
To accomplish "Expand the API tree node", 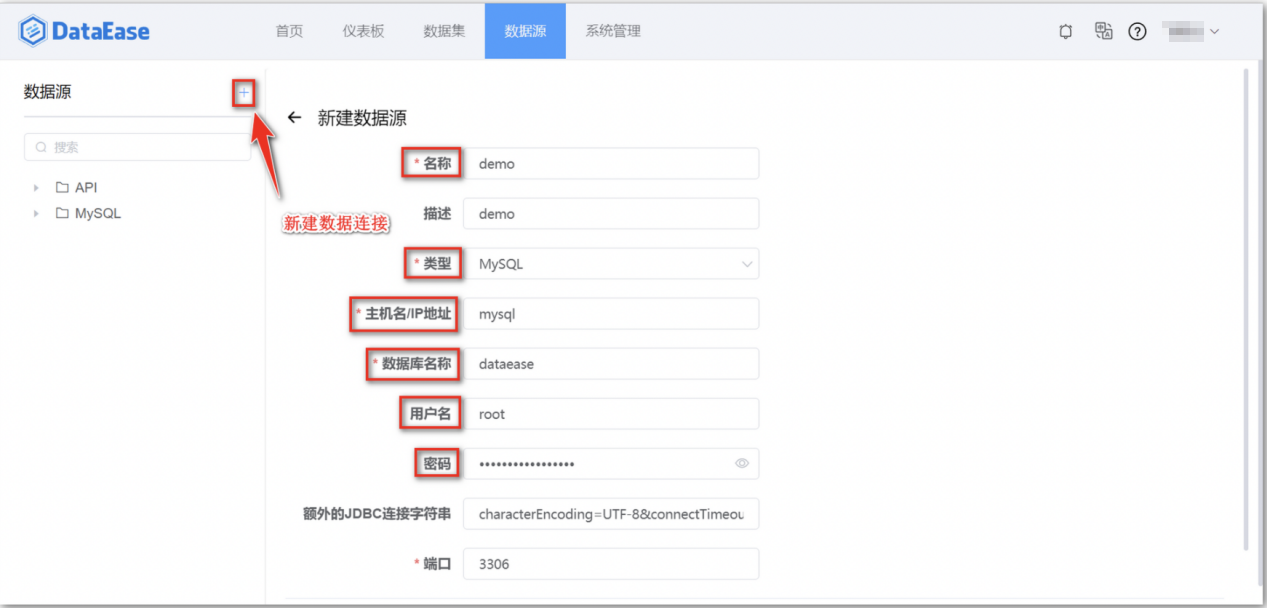I will [37, 187].
